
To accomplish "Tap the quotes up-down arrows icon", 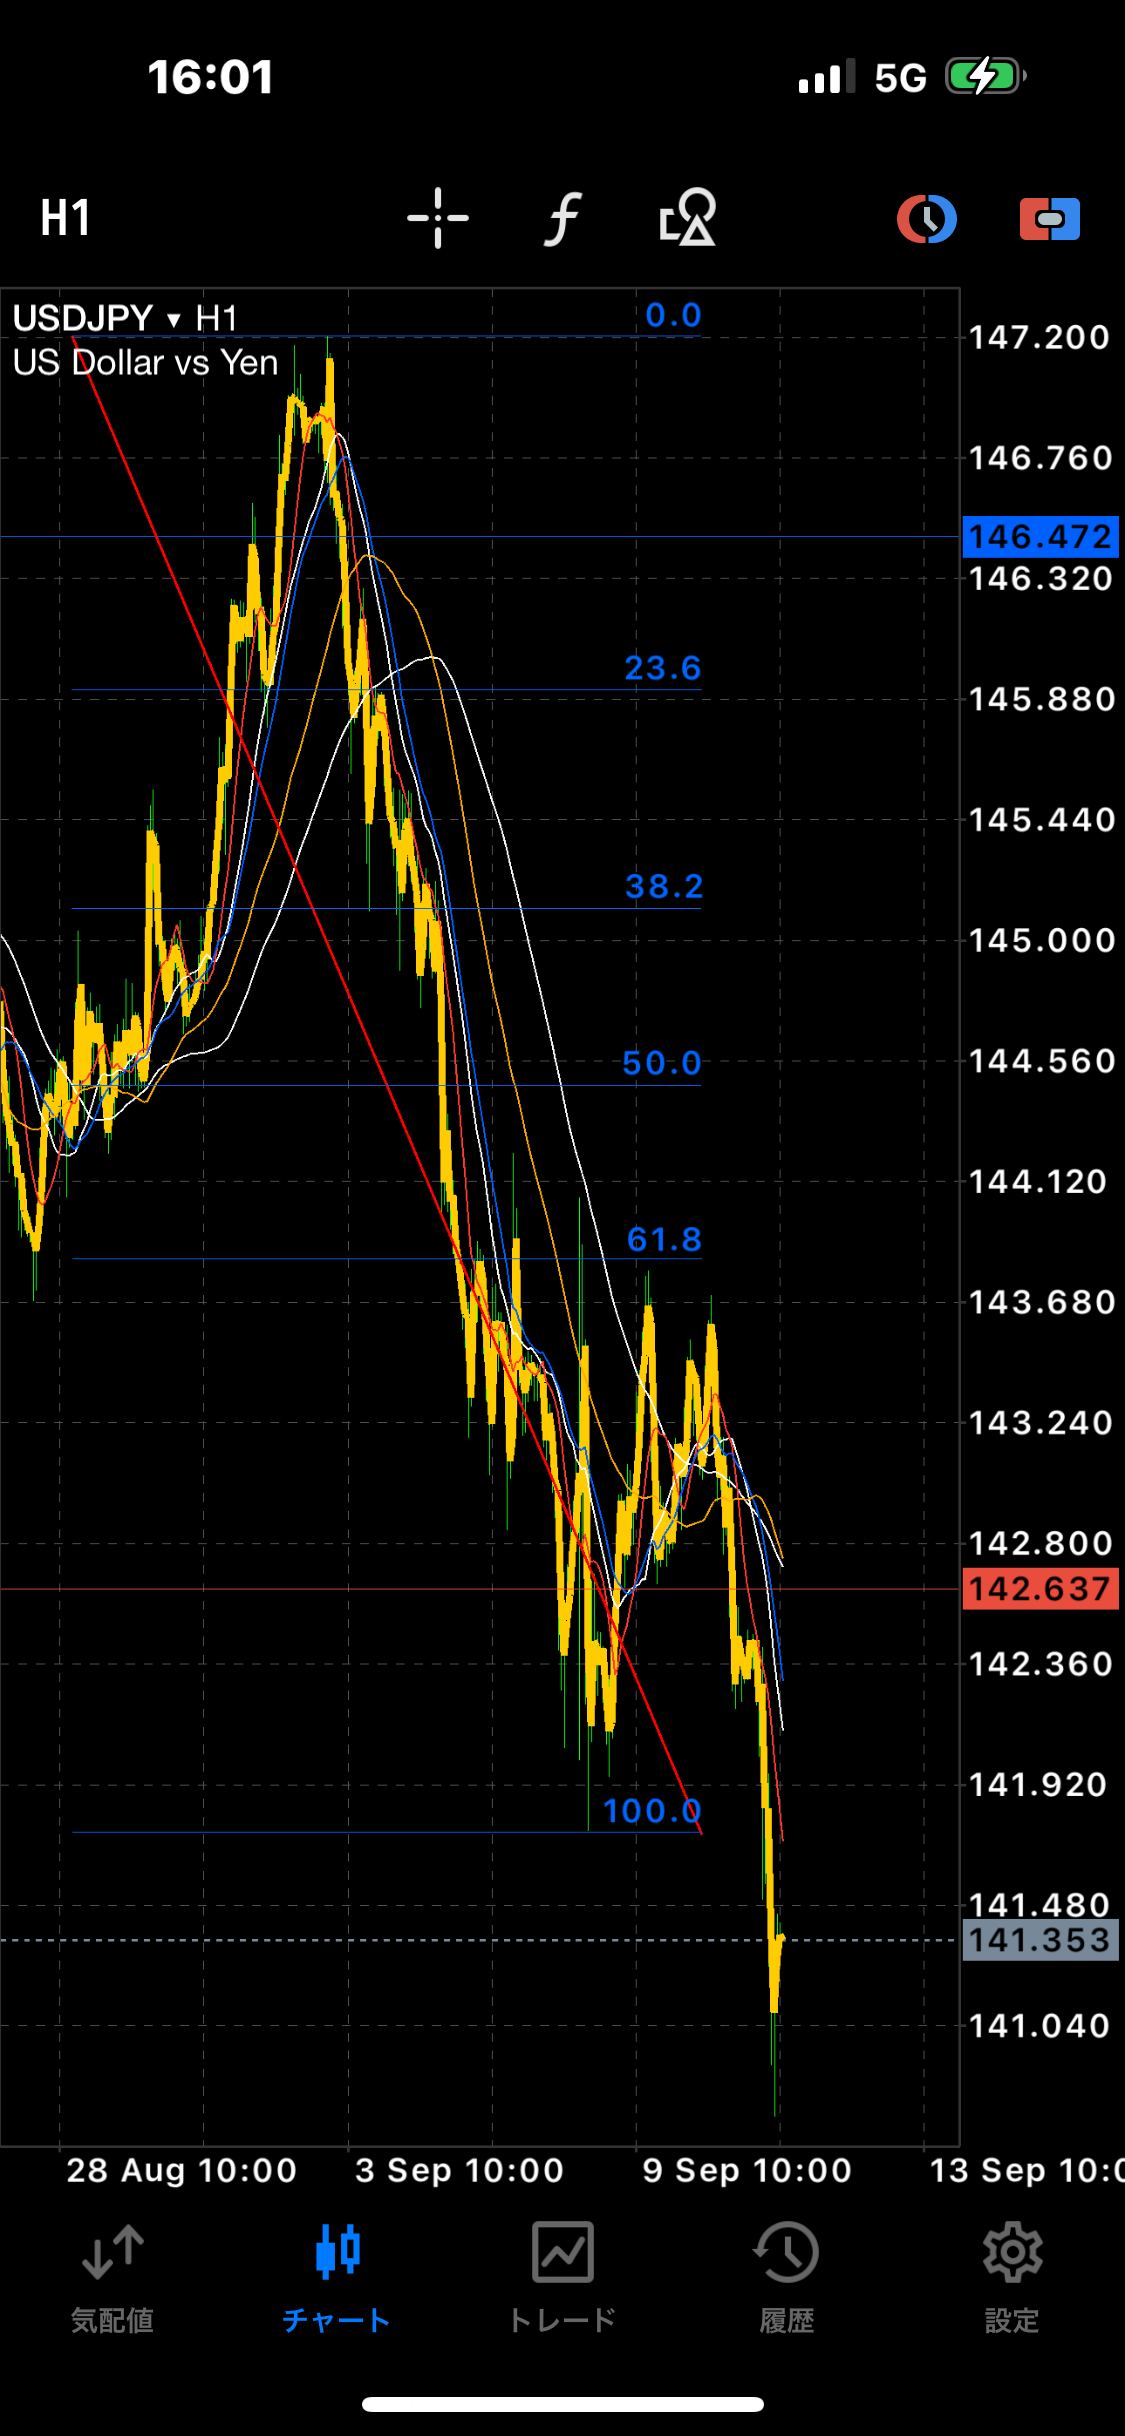I will 112,2253.
